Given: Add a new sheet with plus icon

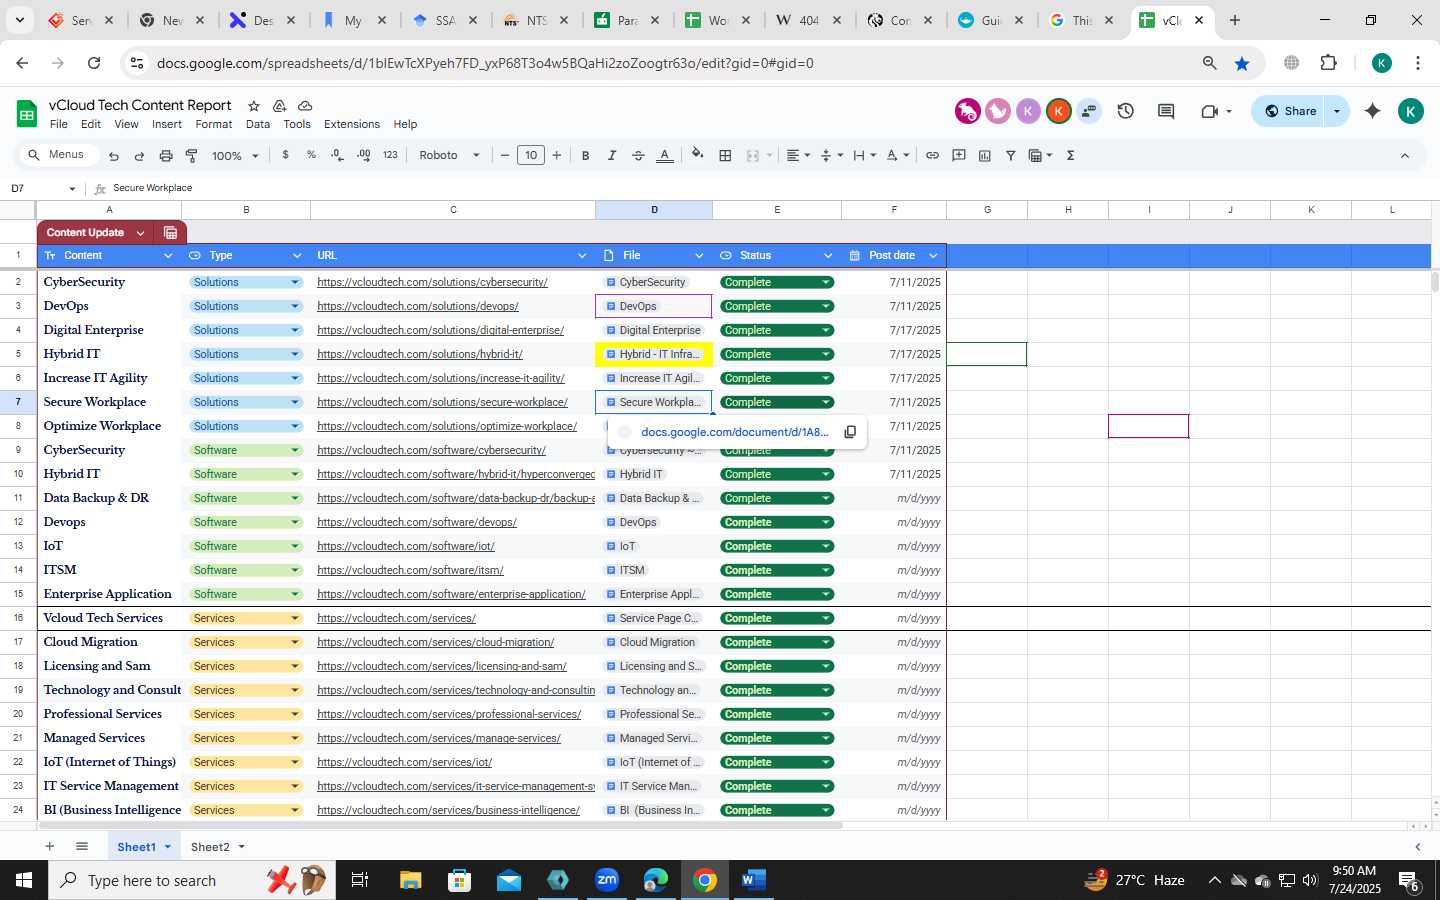Looking at the screenshot, I should 49,846.
